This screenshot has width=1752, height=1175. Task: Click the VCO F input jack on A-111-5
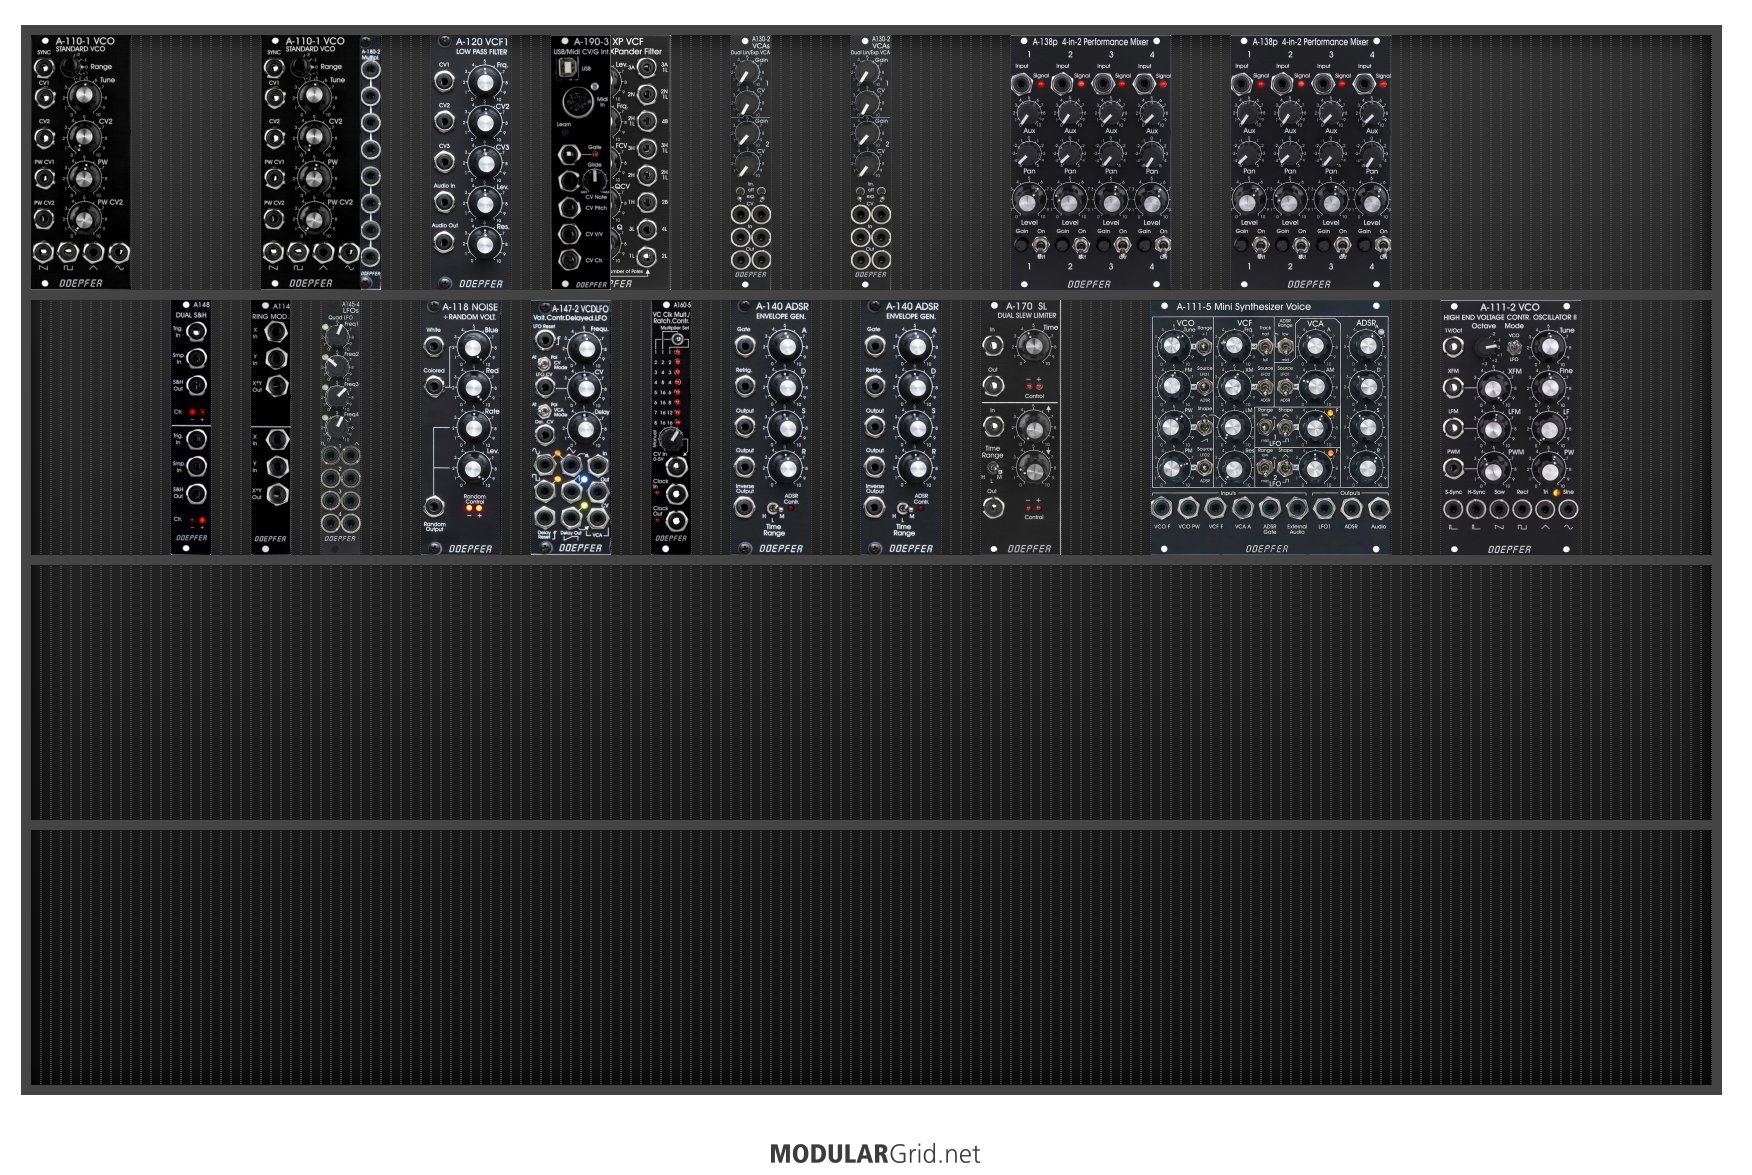tap(1162, 508)
